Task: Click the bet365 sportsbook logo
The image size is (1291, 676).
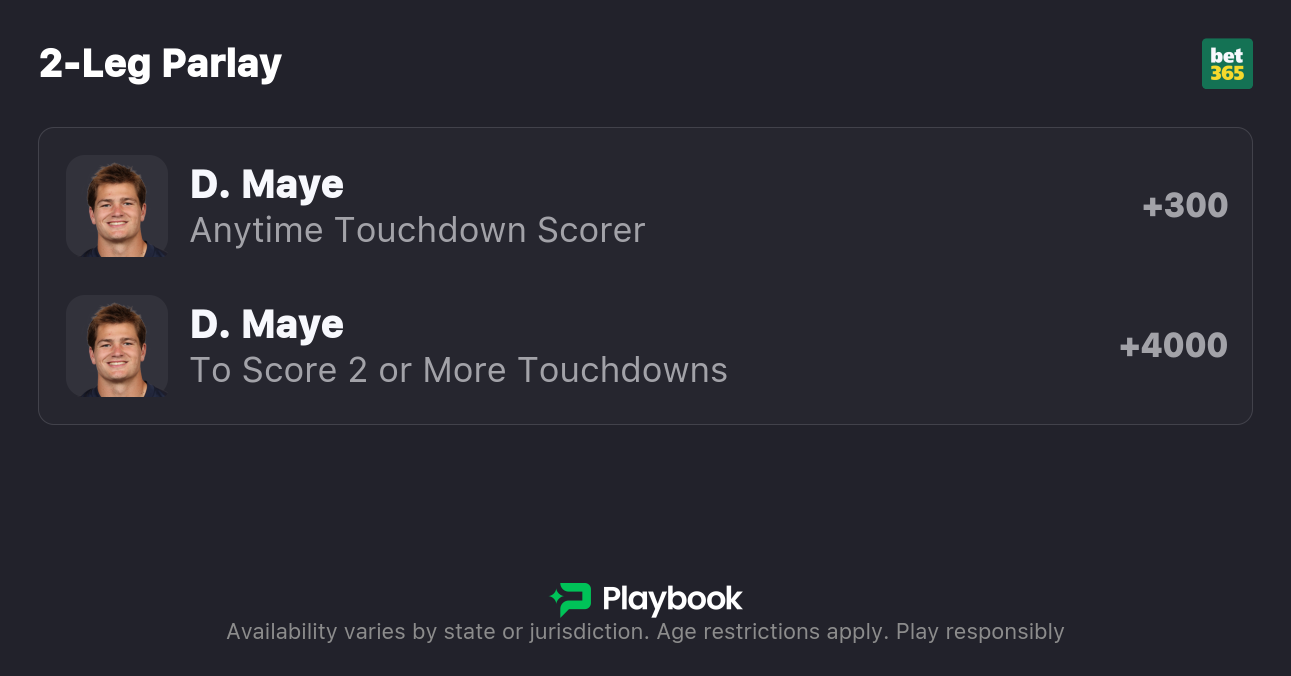Action: coord(1227,64)
